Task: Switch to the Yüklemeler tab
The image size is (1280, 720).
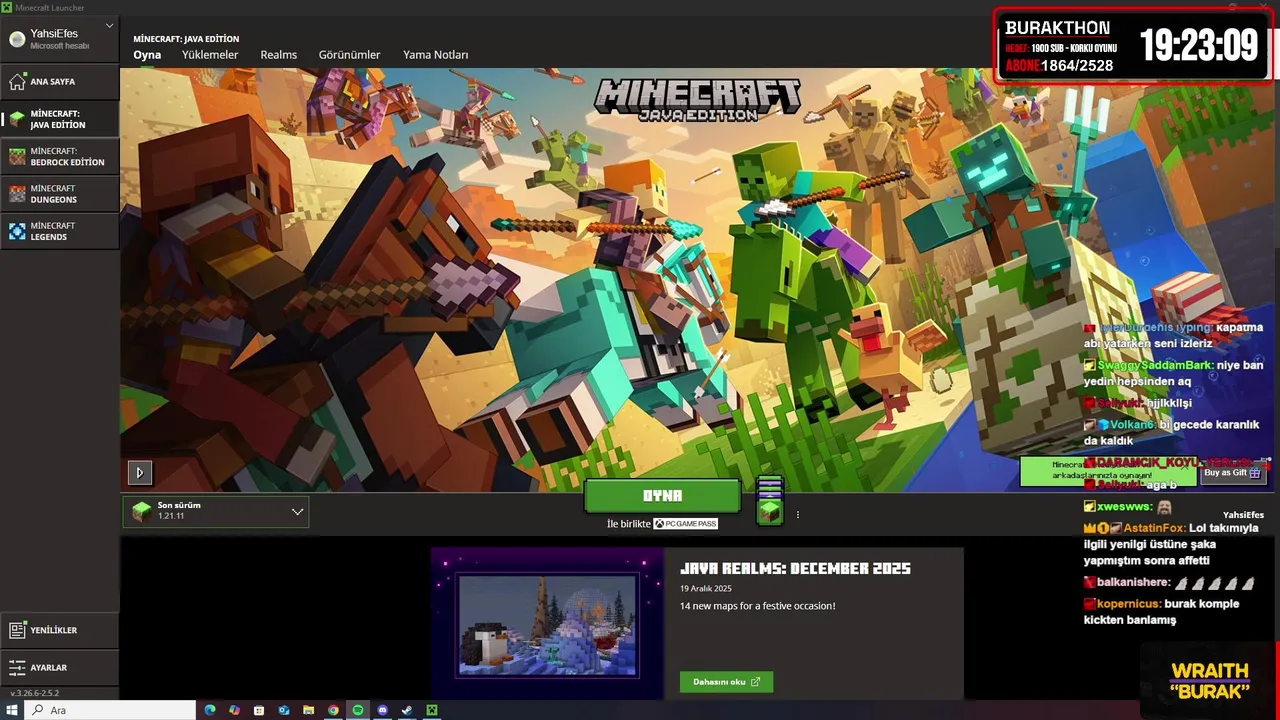Action: 210,55
